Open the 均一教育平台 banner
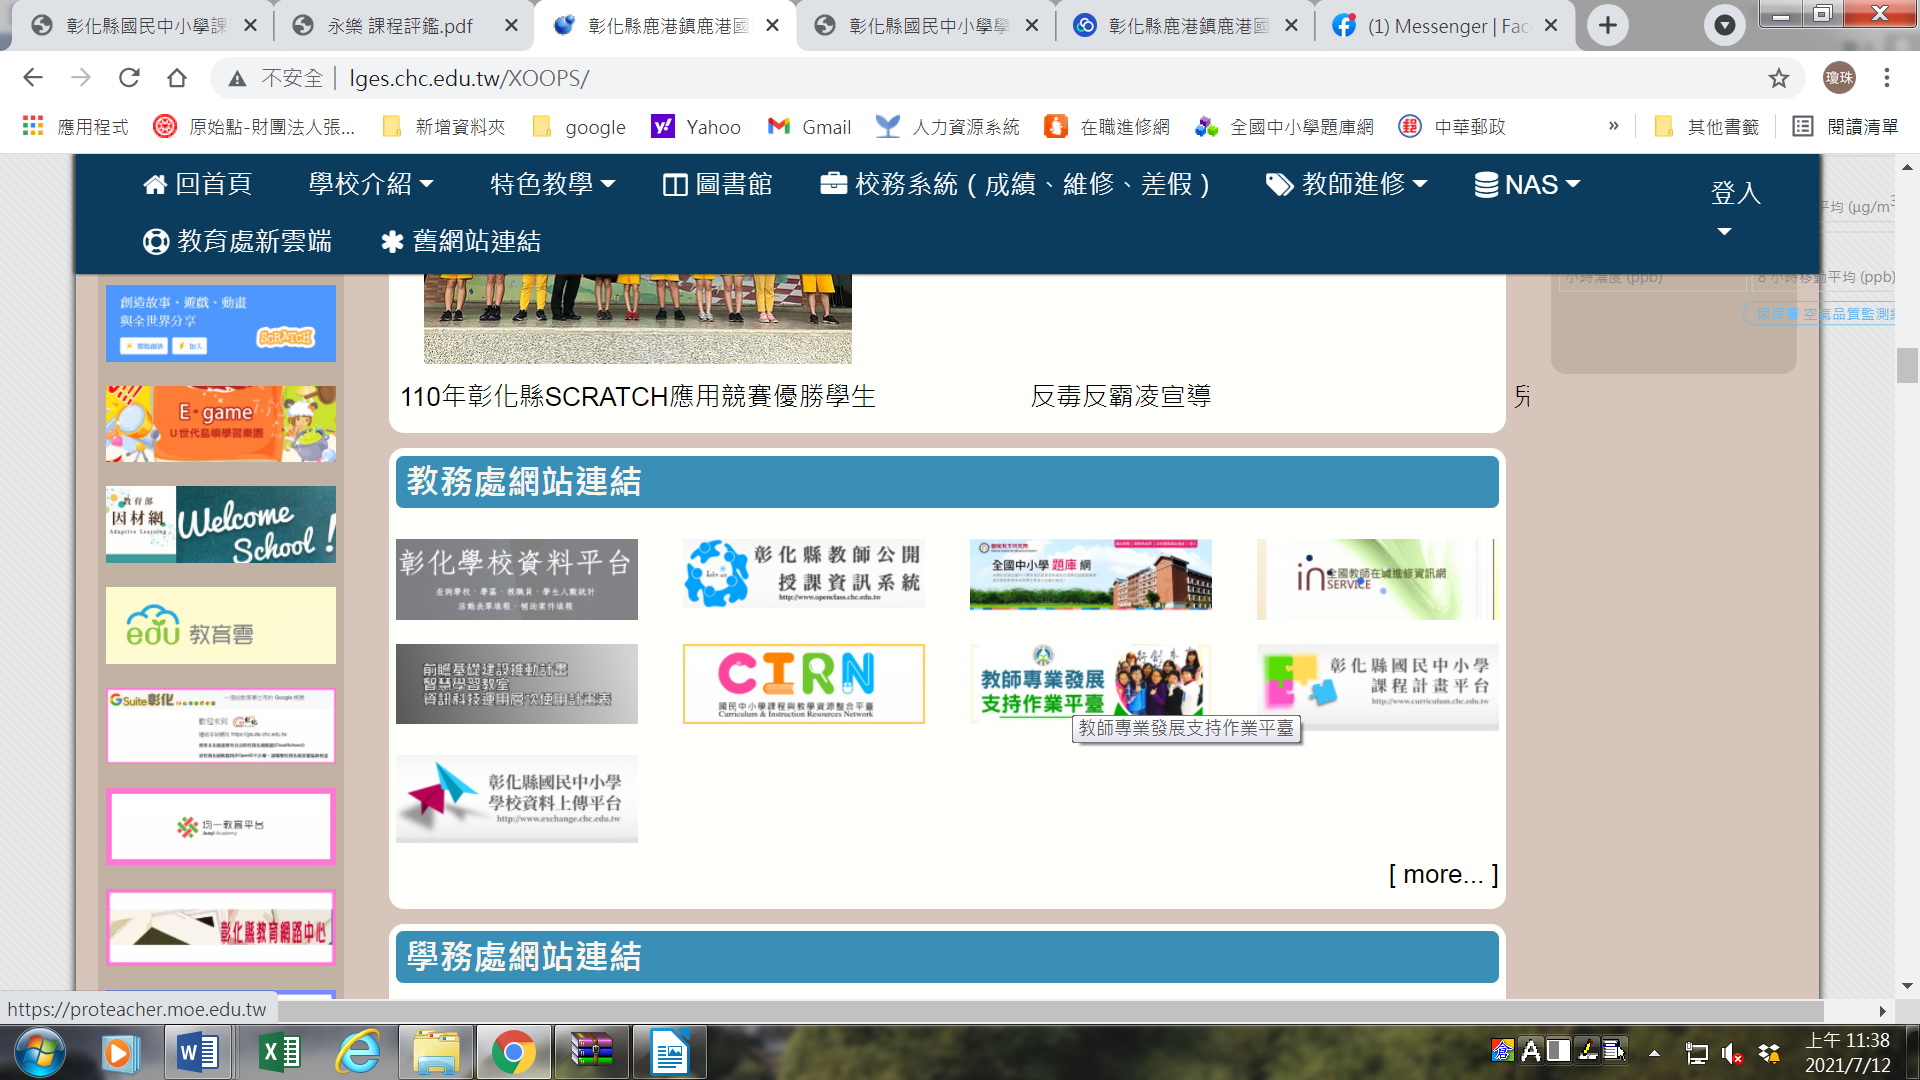 click(221, 826)
